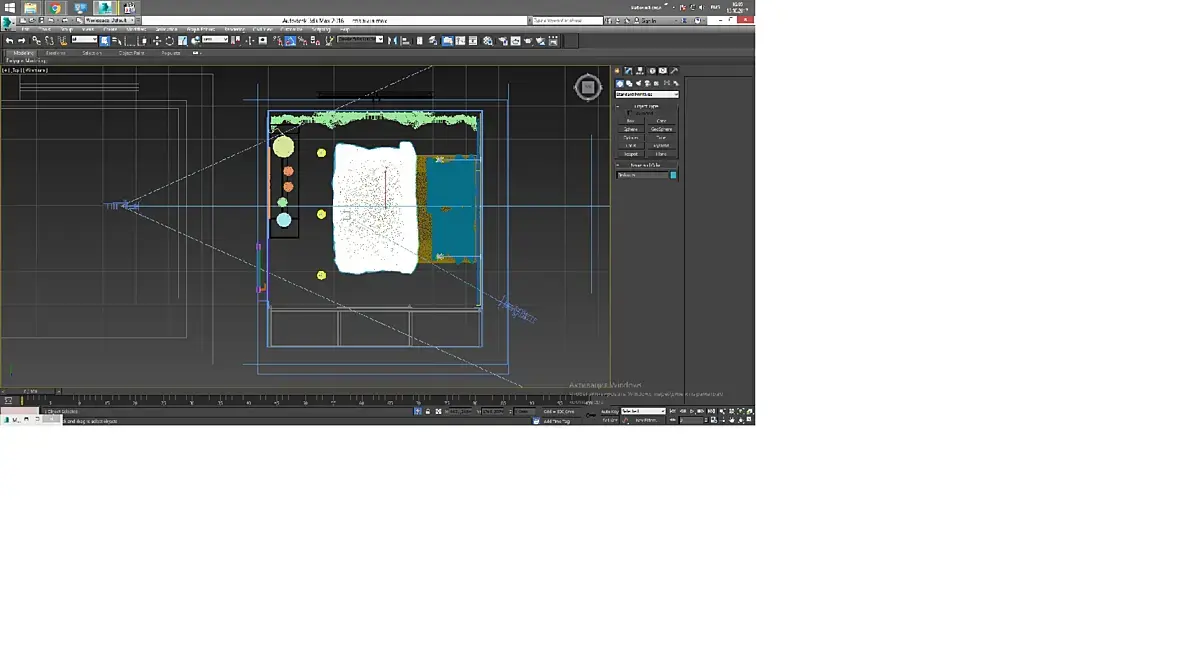
Task: Click Edit Named Selection Sets icon
Action: coord(329,41)
